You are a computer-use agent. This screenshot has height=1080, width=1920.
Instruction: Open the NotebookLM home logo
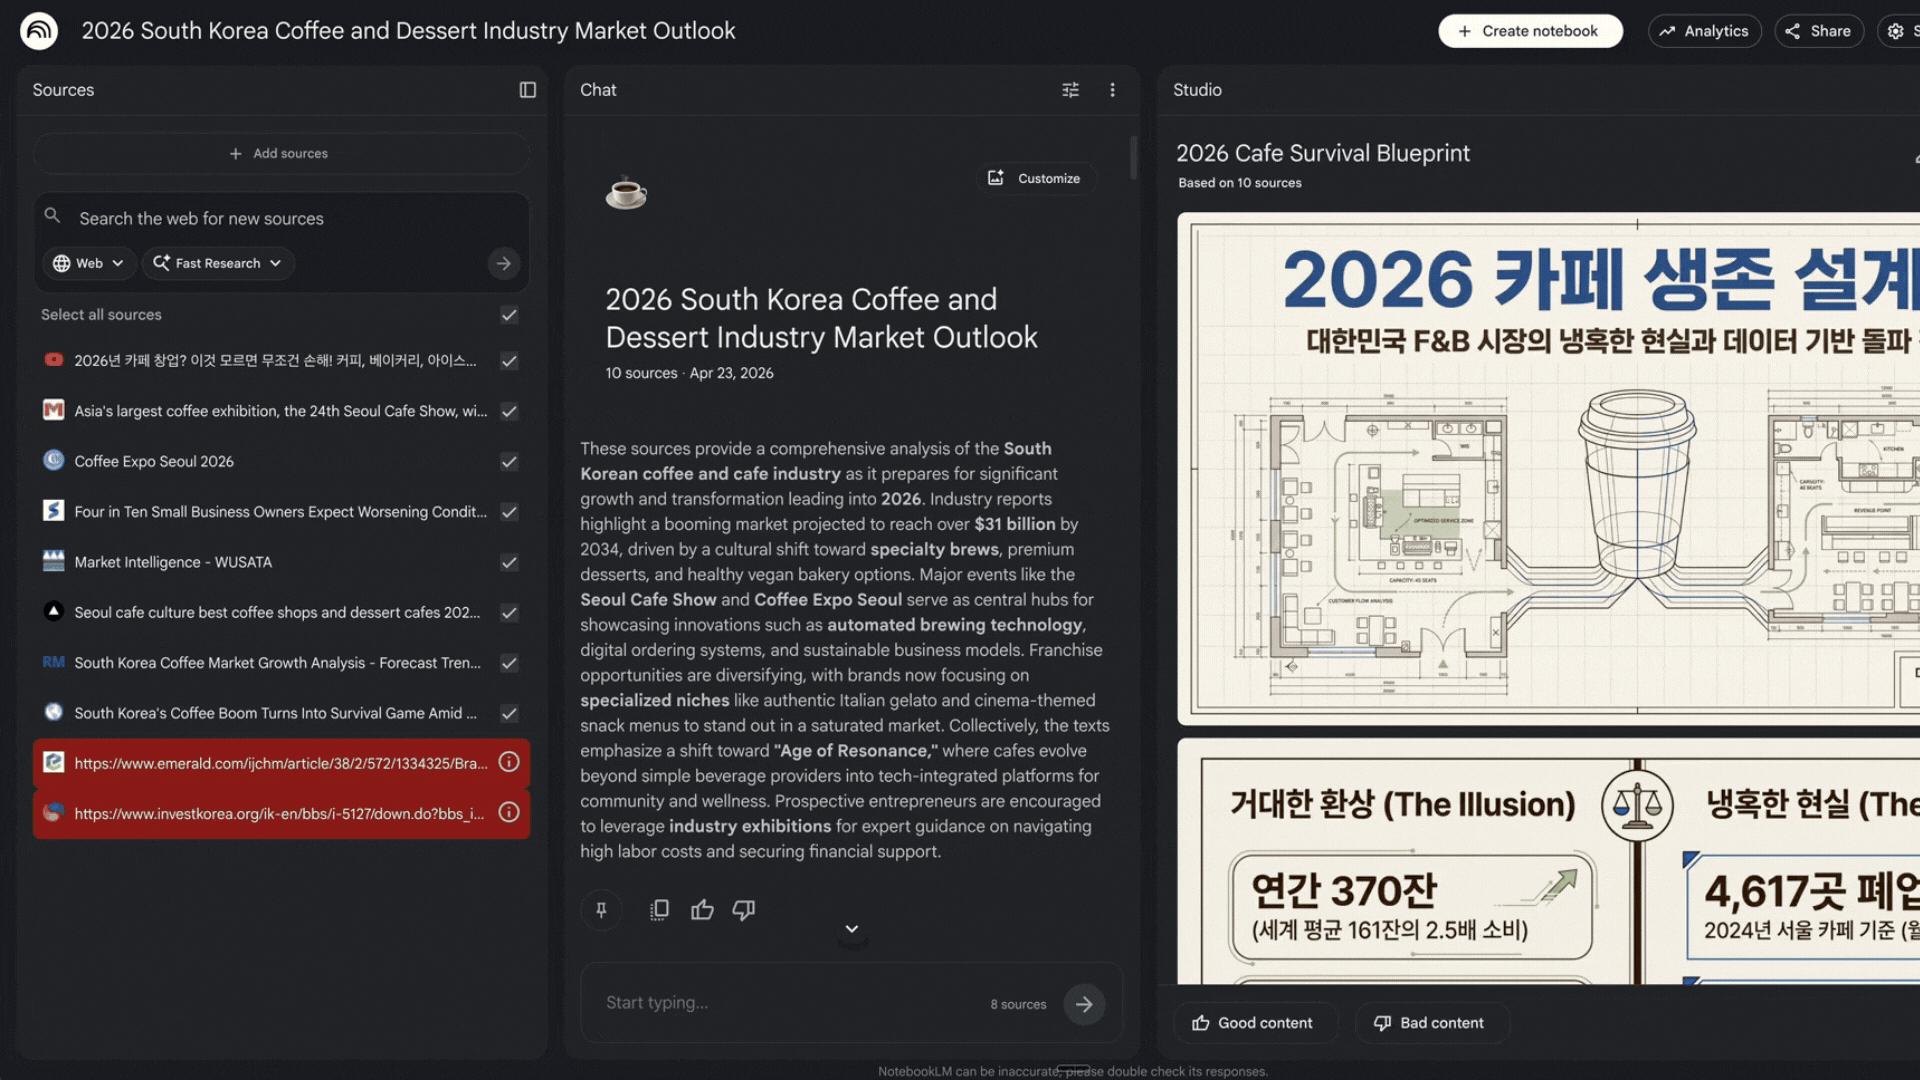(x=39, y=31)
